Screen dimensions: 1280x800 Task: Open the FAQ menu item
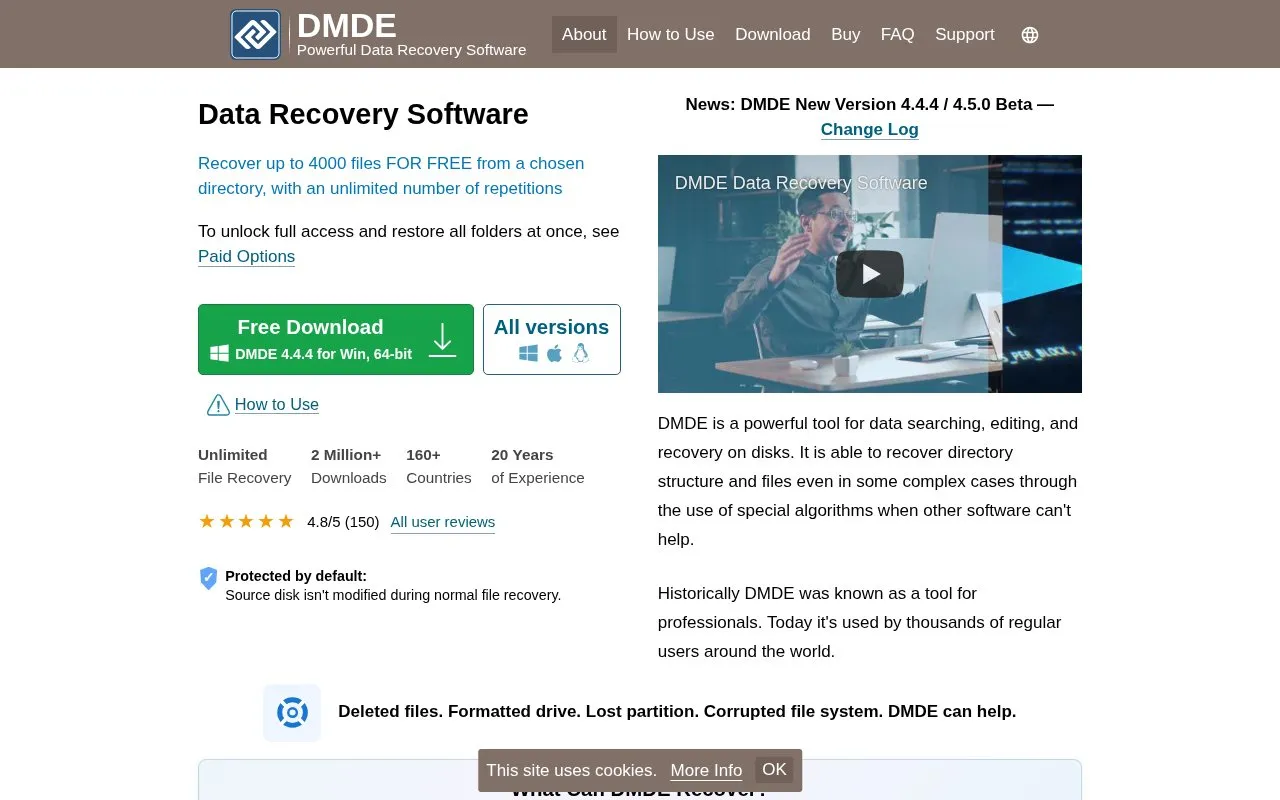[898, 35]
